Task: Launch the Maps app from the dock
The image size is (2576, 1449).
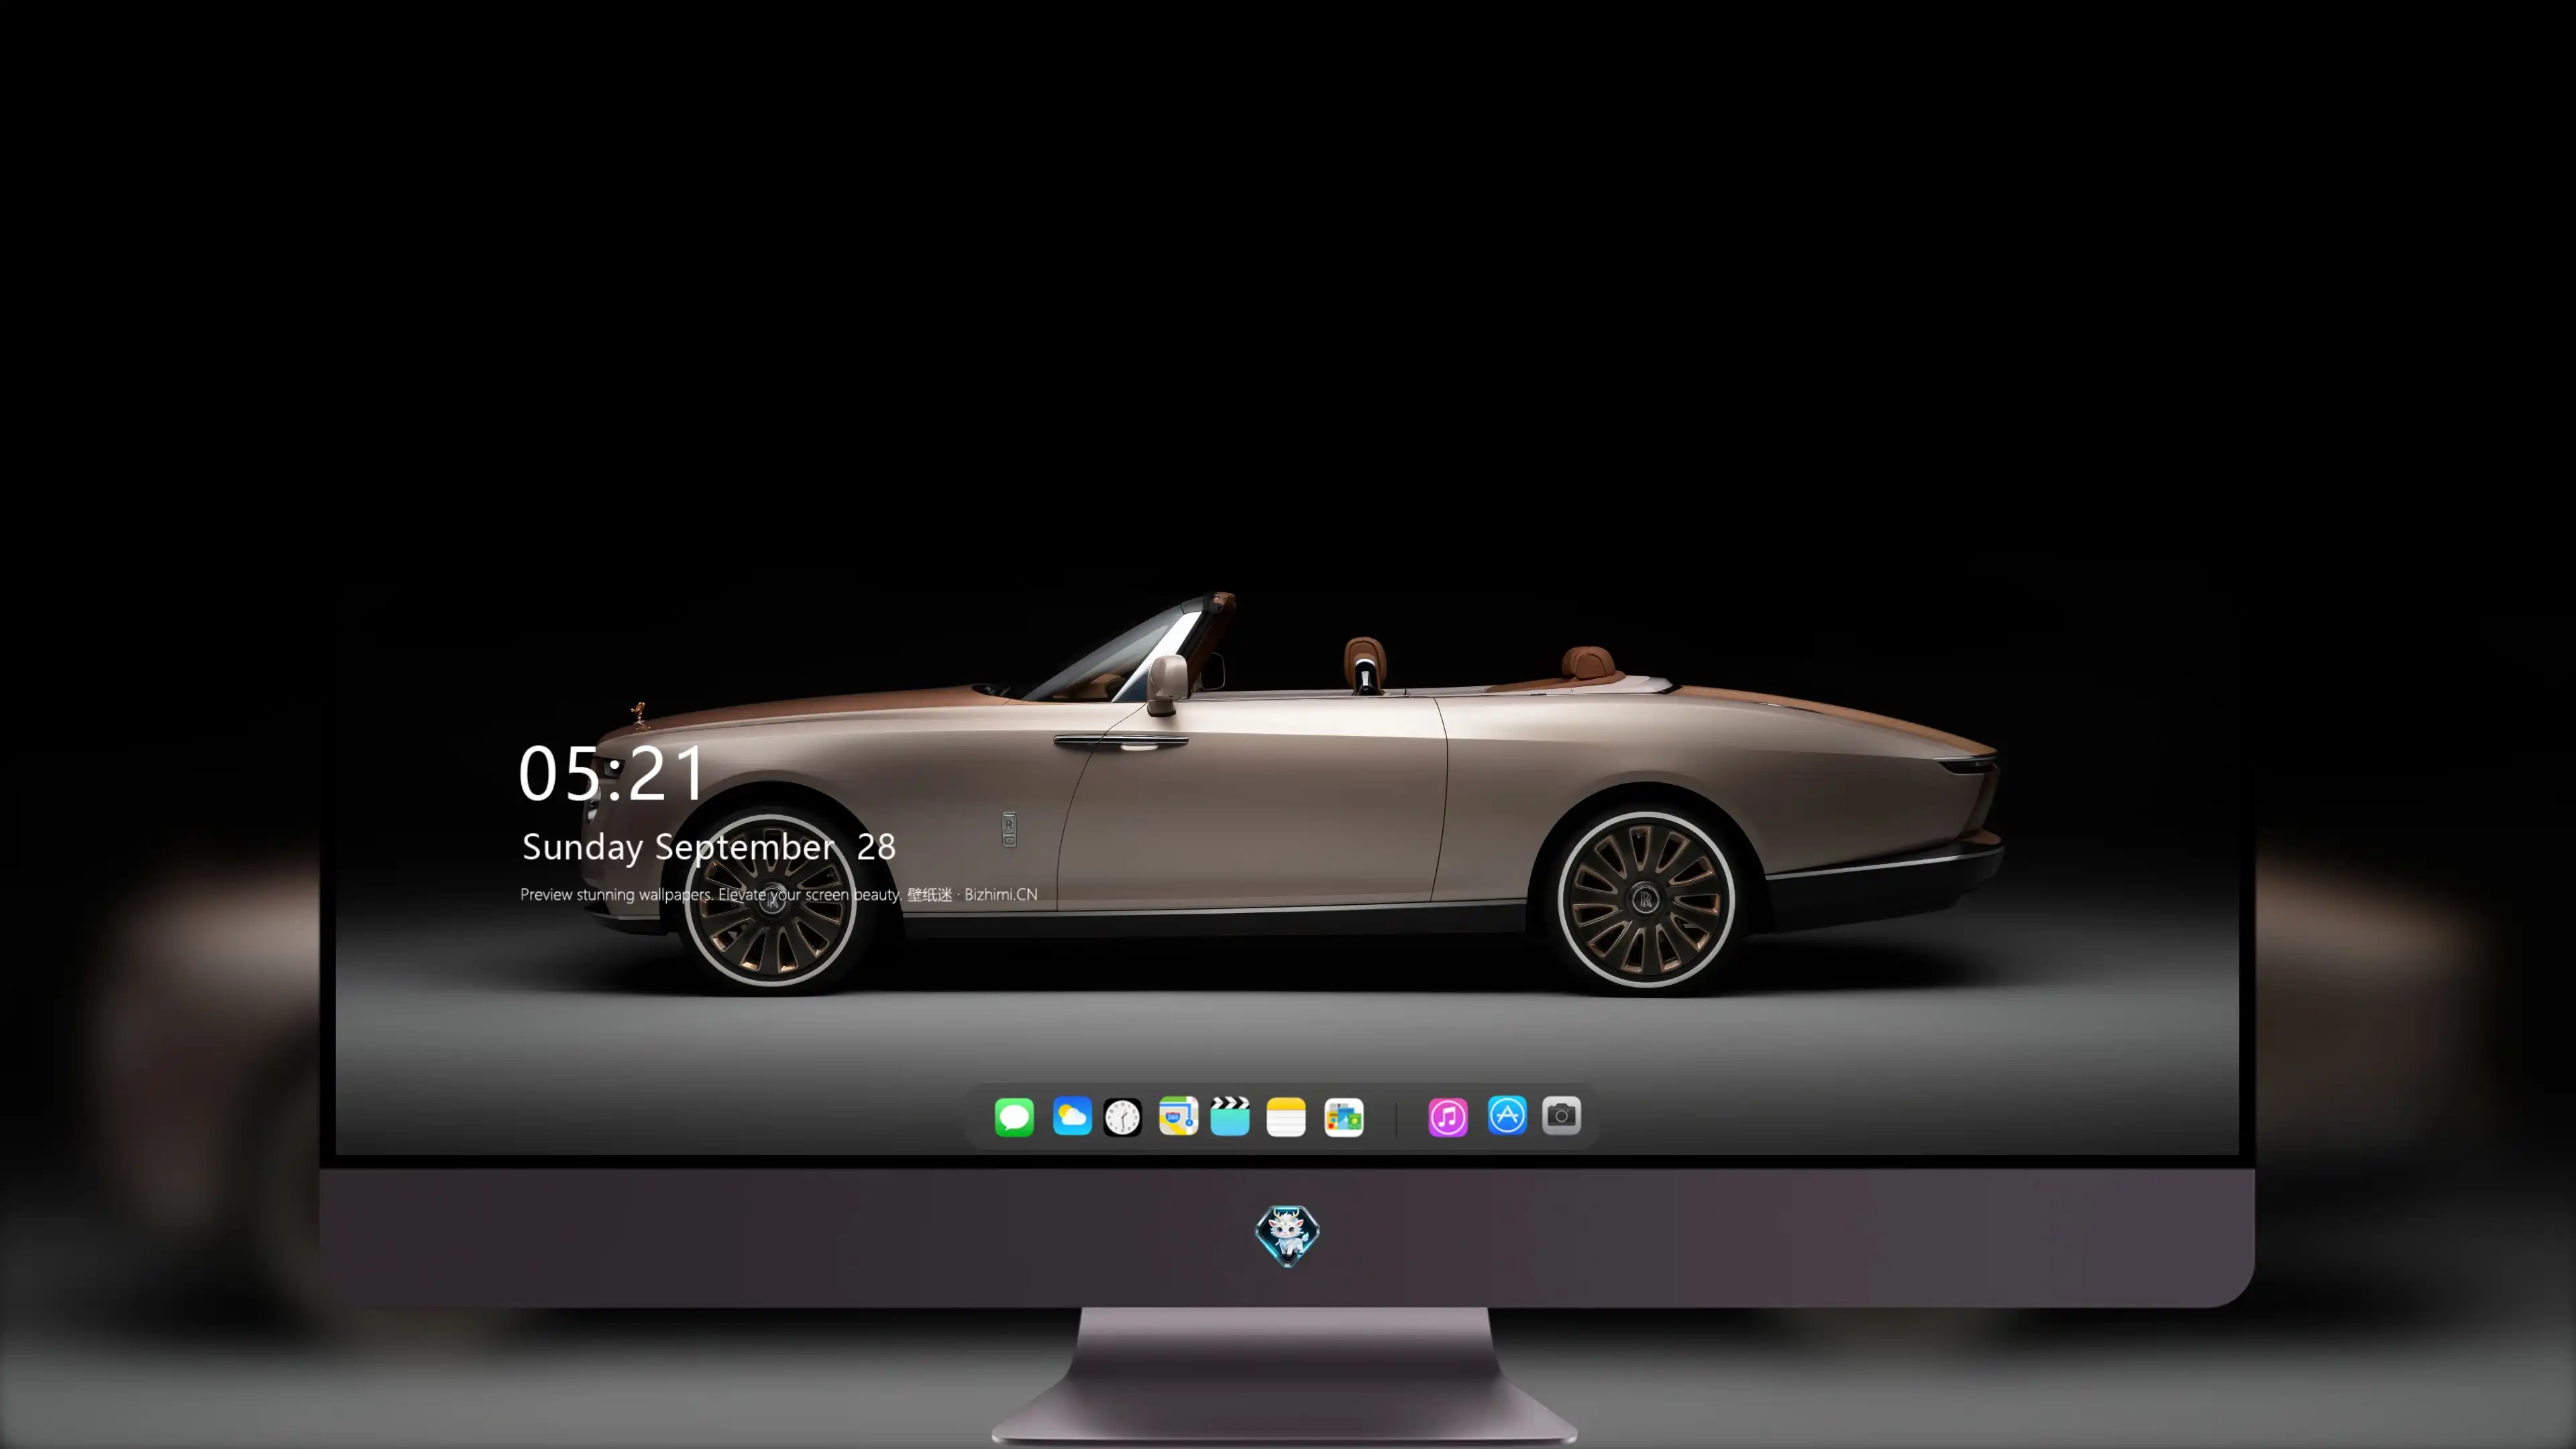Action: point(1178,1116)
